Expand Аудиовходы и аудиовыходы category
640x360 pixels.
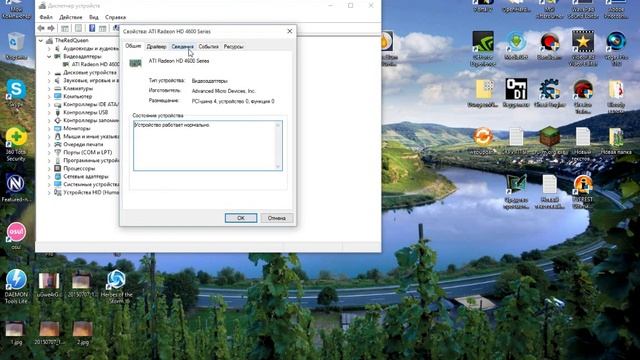click(49, 49)
